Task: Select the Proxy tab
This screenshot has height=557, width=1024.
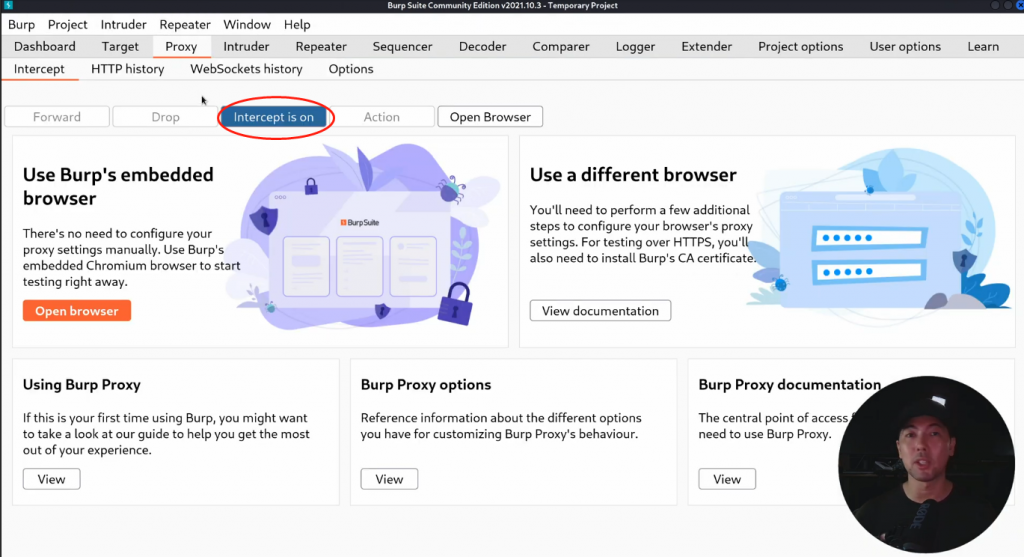Action: [181, 46]
